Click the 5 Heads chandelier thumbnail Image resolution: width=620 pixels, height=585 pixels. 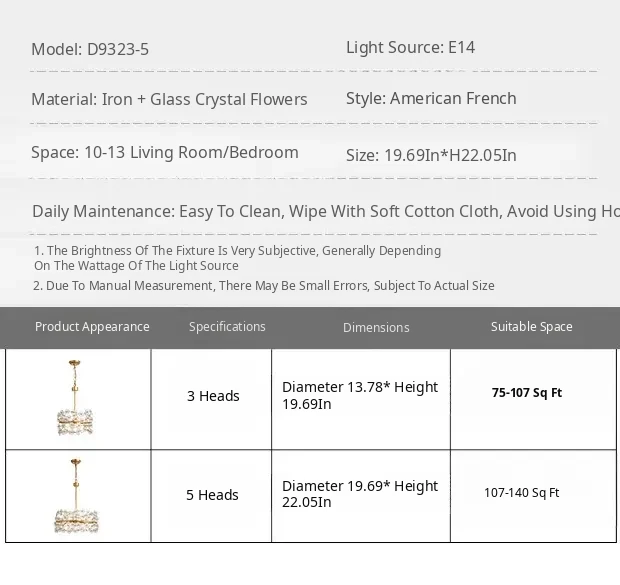pos(76,496)
